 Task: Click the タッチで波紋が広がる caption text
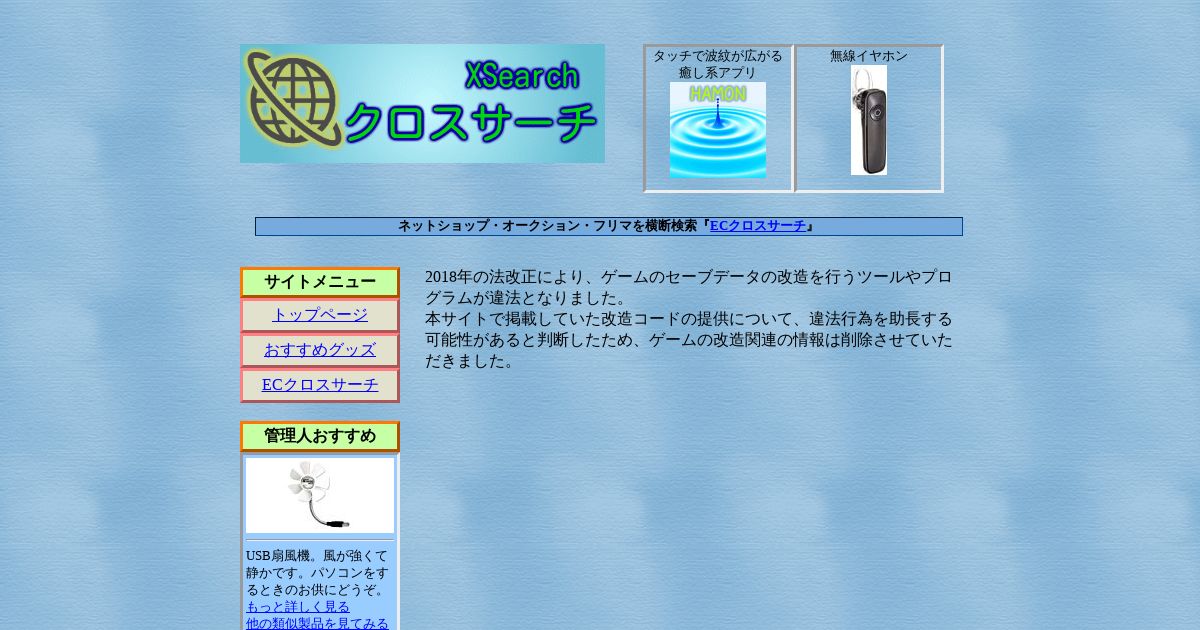click(x=718, y=56)
